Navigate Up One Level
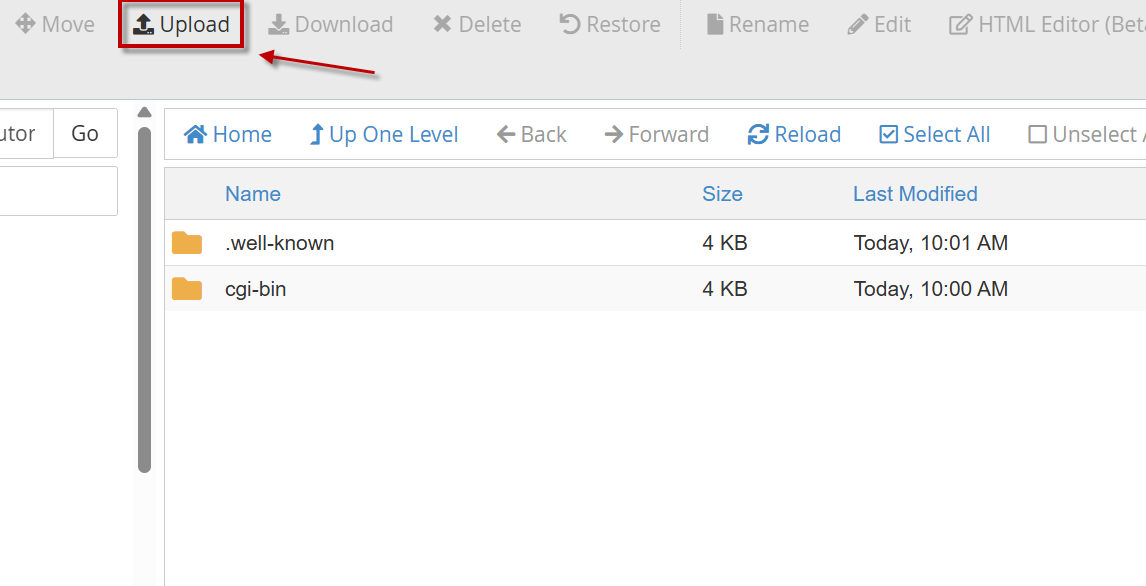Image resolution: width=1146 pixels, height=586 pixels. 383,135
